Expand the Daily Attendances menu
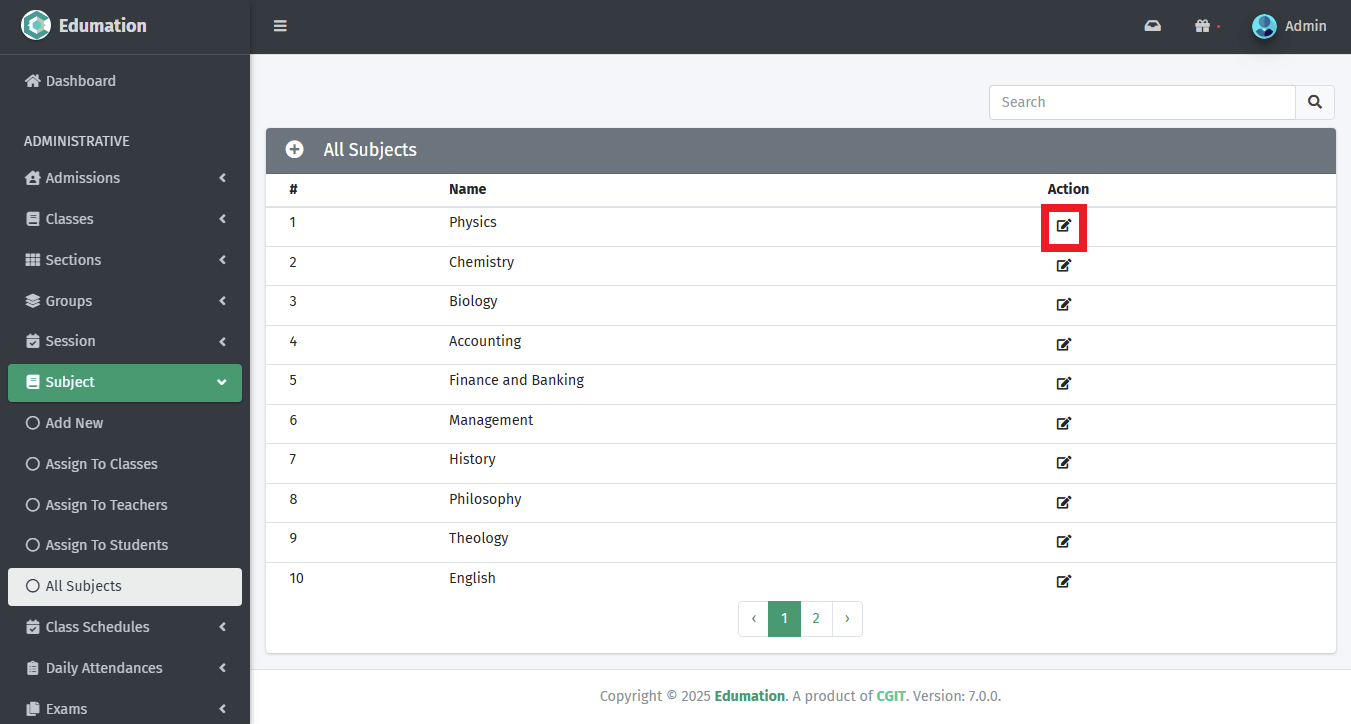The image size is (1351, 724). (x=125, y=668)
